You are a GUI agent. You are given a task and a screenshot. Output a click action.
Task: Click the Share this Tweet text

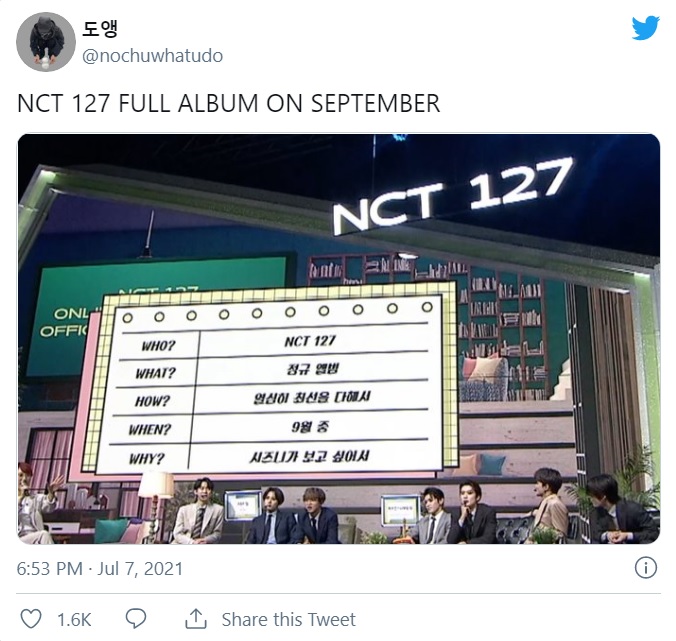tap(288, 619)
